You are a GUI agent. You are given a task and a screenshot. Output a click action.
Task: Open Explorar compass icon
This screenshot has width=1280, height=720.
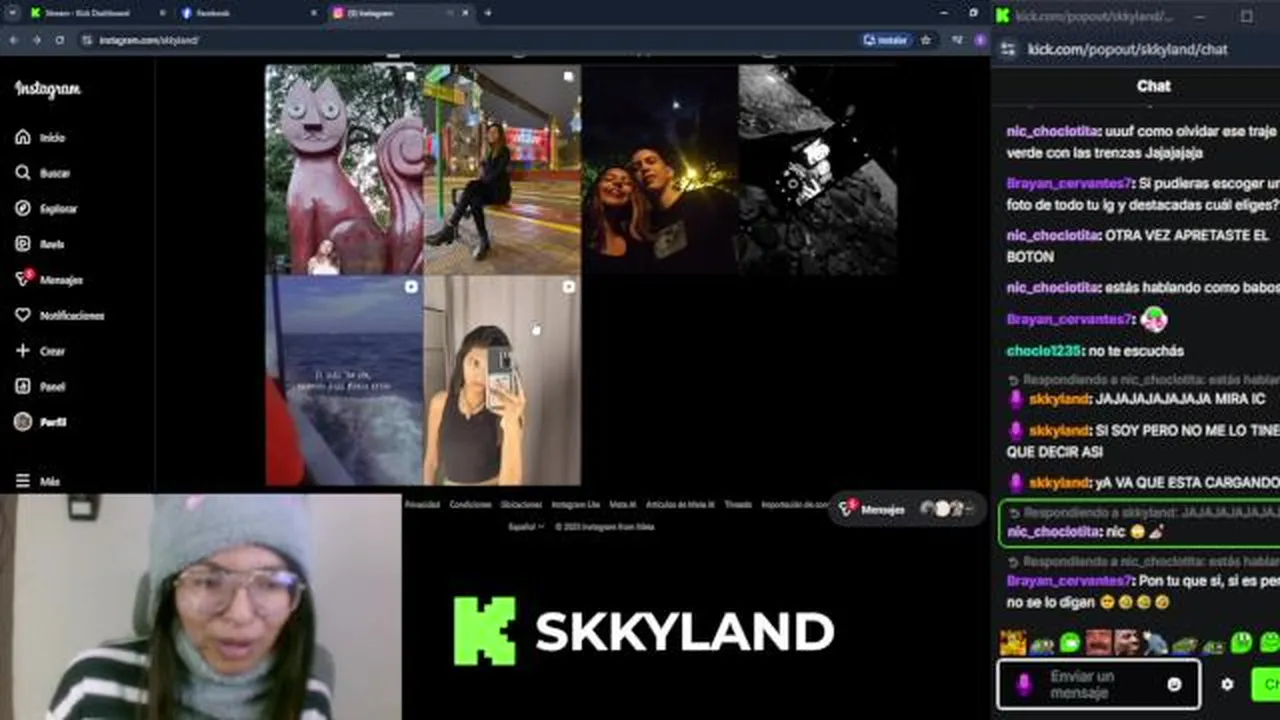(x=22, y=208)
